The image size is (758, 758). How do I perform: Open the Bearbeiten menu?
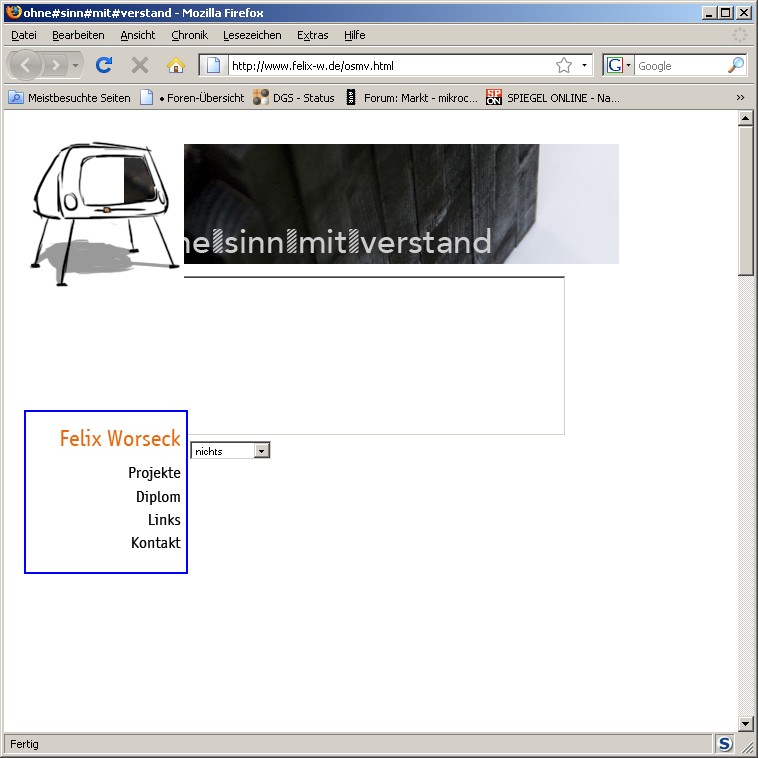coord(78,35)
